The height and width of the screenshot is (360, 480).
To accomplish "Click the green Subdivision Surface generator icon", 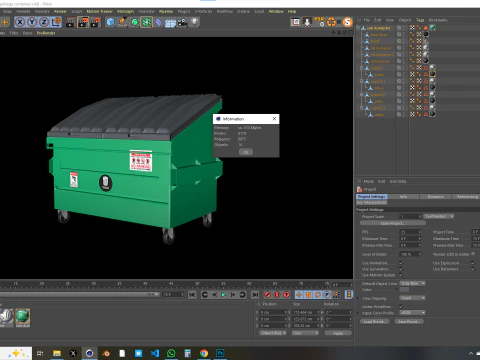I will tap(134, 22).
